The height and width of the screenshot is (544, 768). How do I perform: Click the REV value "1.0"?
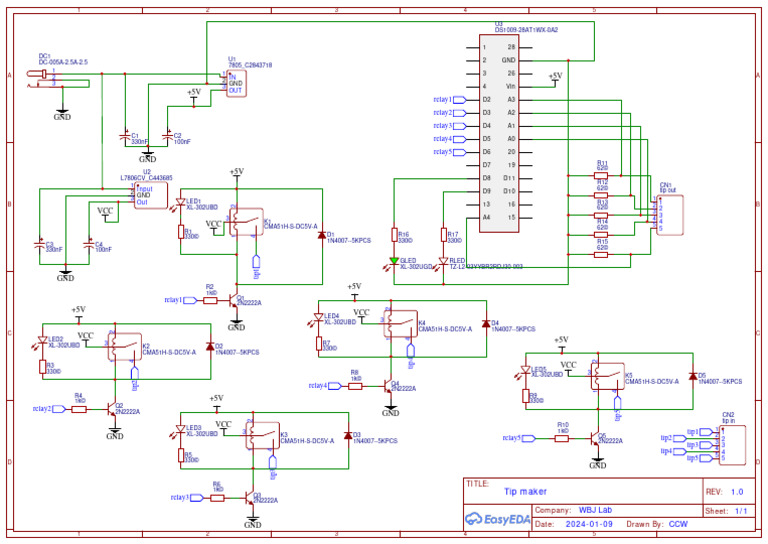point(737,492)
